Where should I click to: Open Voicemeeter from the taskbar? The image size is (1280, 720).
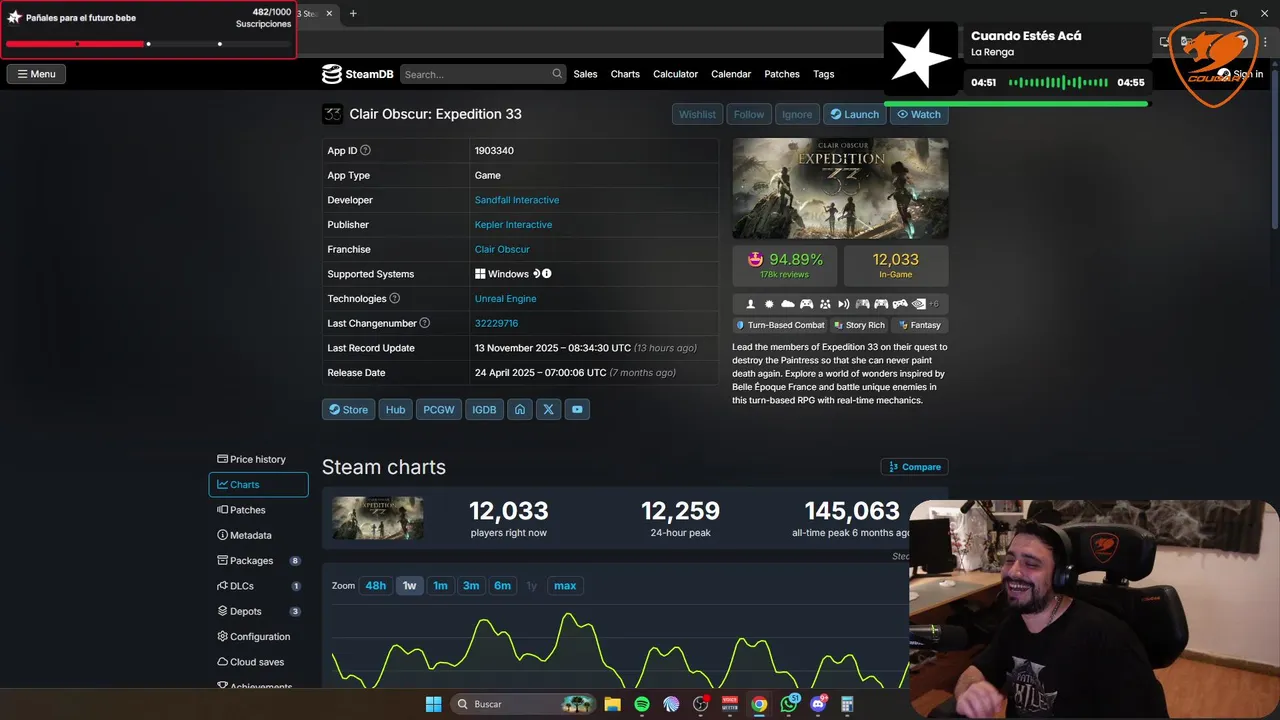coord(730,704)
